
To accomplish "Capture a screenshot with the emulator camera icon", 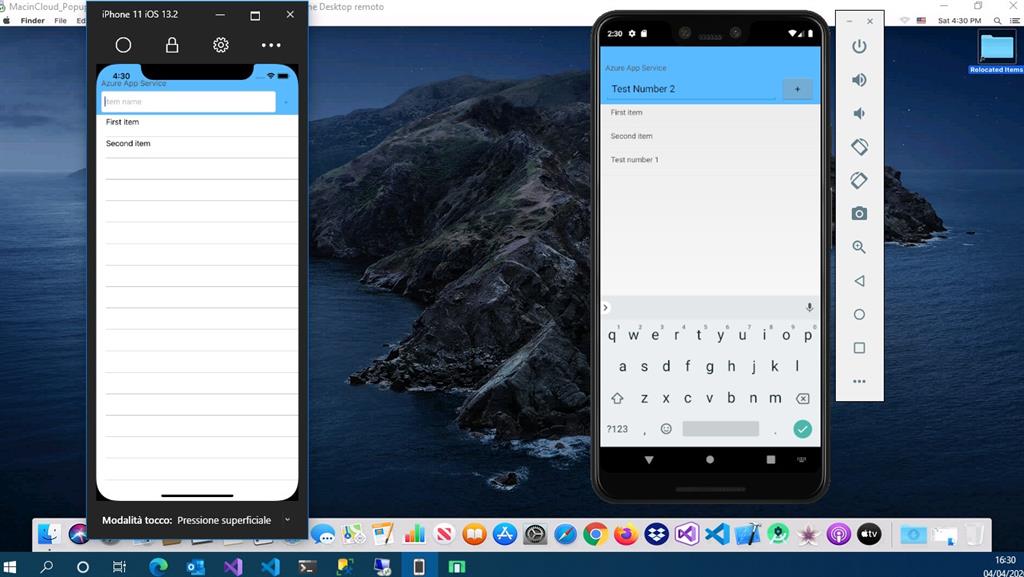I will (858, 213).
